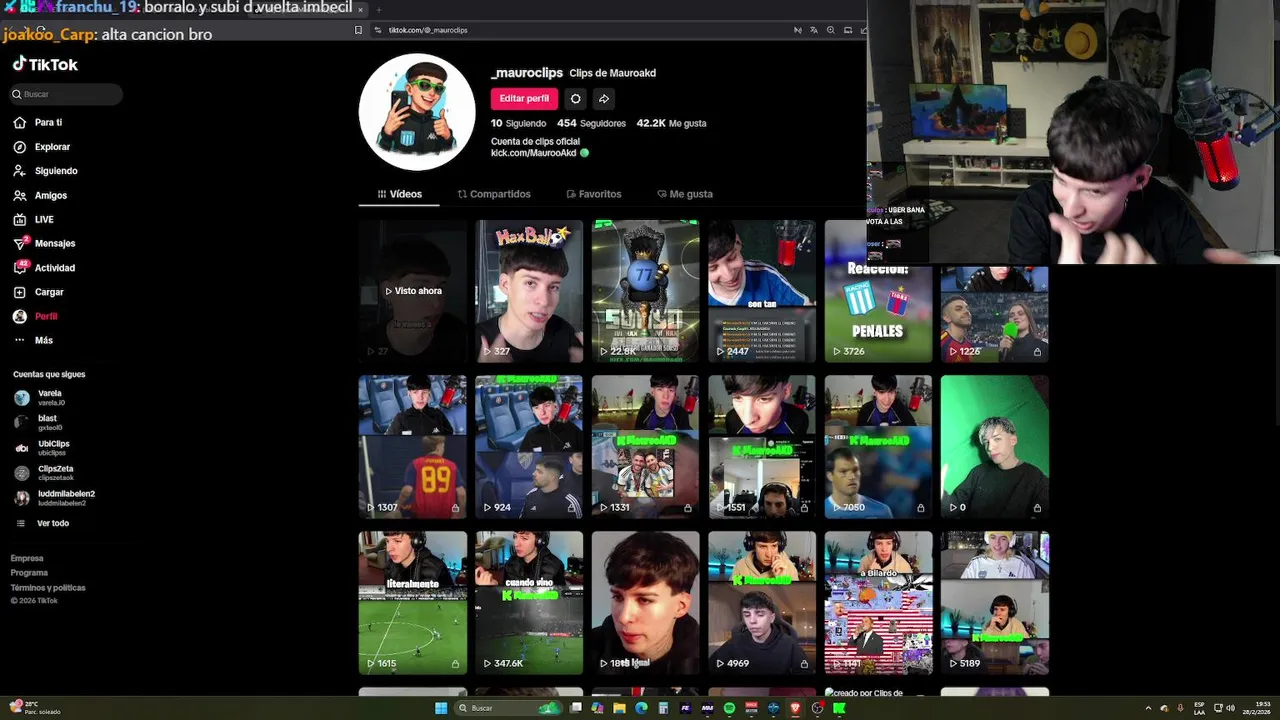This screenshot has height=720, width=1280.
Task: Click the browser address bar URL
Action: tap(428, 30)
